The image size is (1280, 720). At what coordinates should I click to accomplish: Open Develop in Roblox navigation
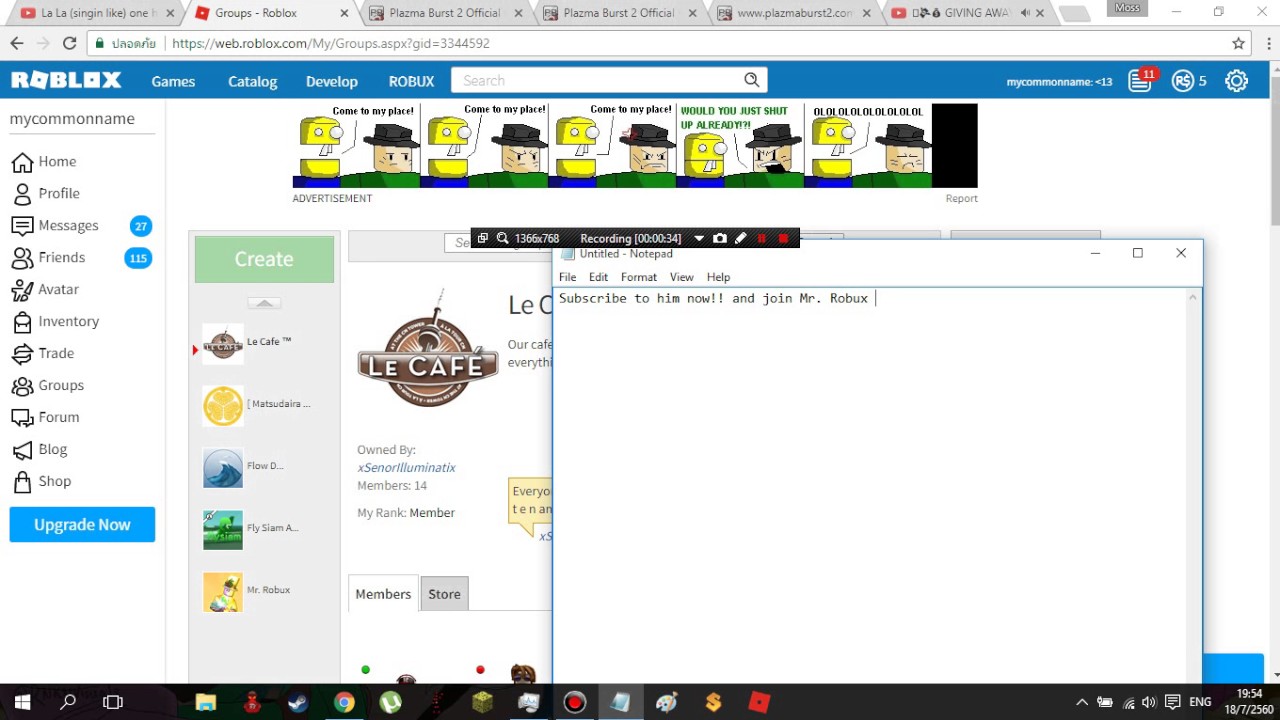coord(331,81)
